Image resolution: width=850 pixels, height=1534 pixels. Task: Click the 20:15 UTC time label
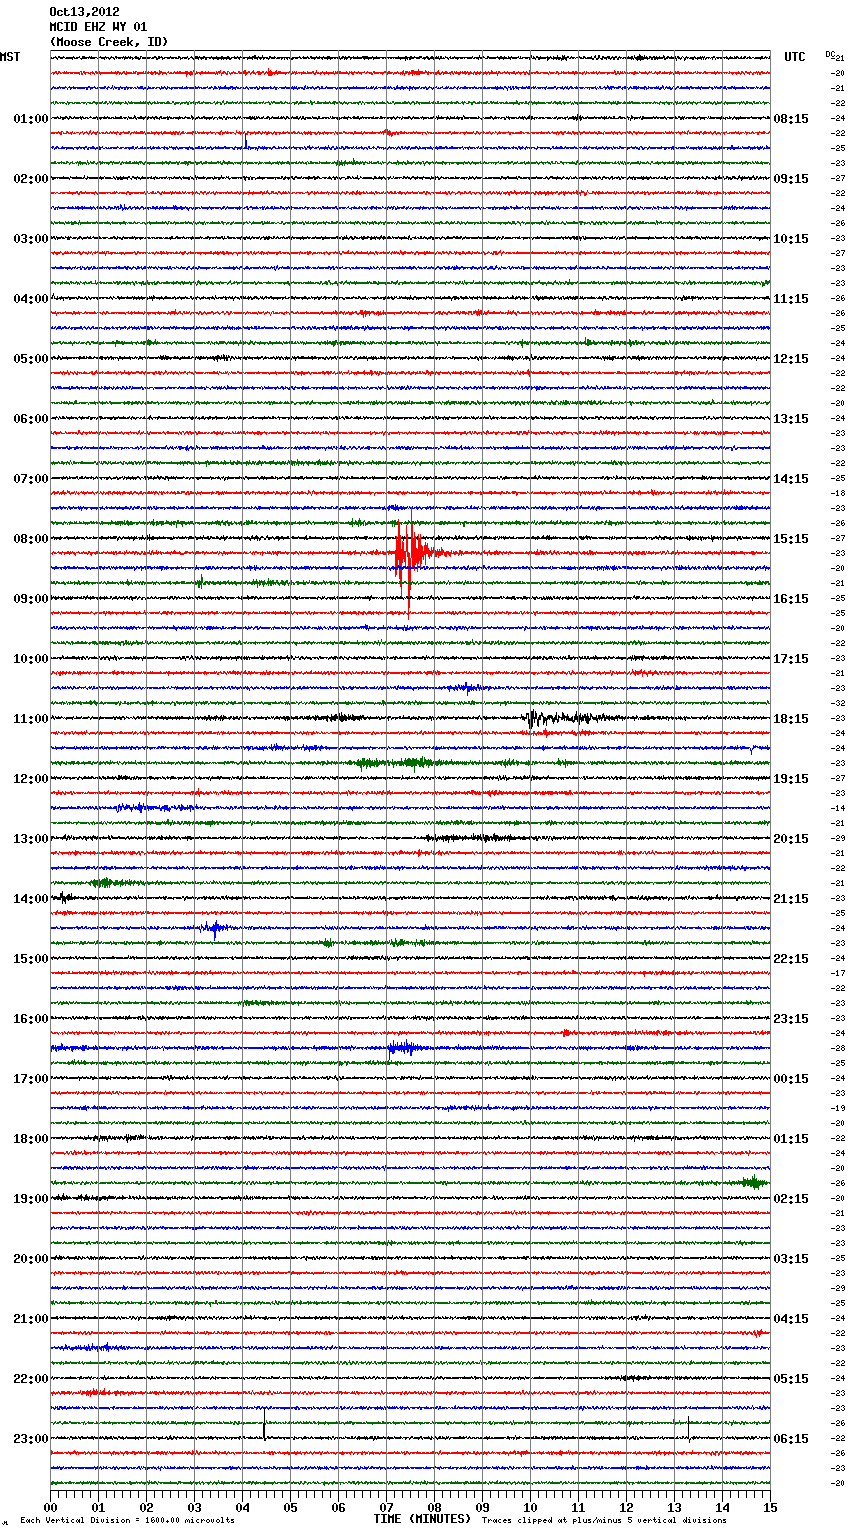791,839
